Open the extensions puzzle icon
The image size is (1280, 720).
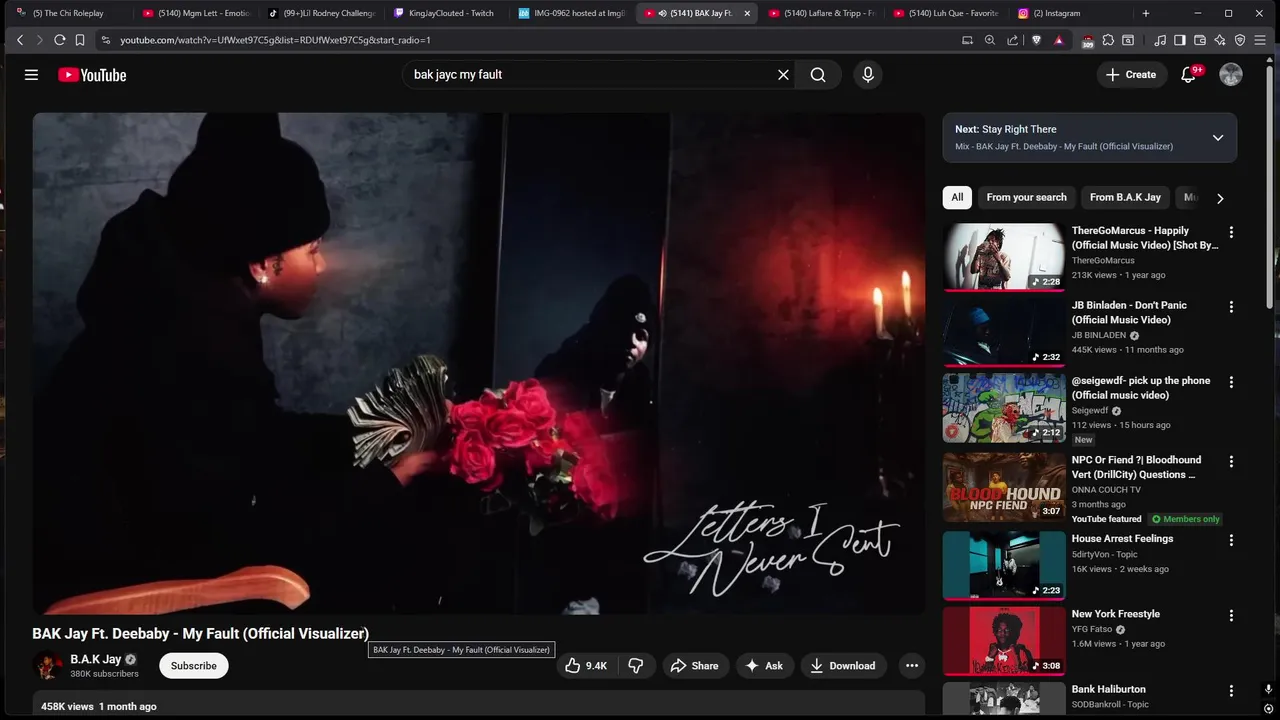click(1108, 40)
